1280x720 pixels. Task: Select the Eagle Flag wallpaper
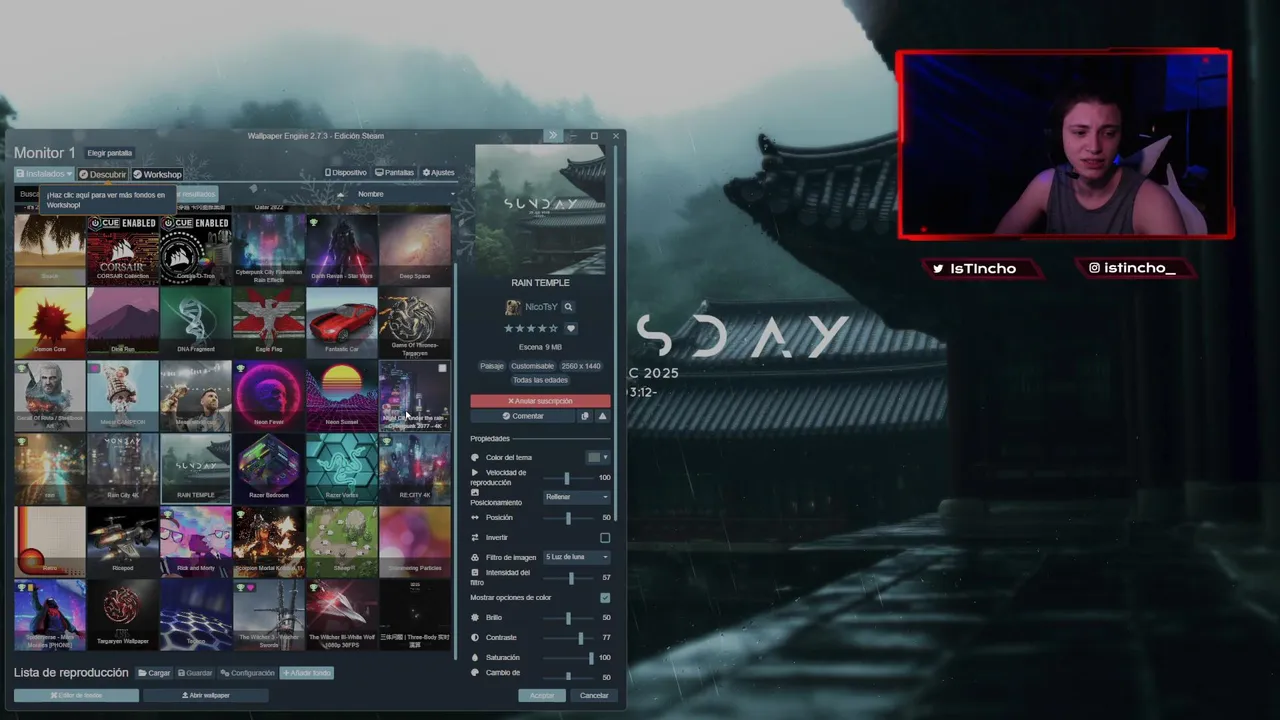click(x=269, y=323)
